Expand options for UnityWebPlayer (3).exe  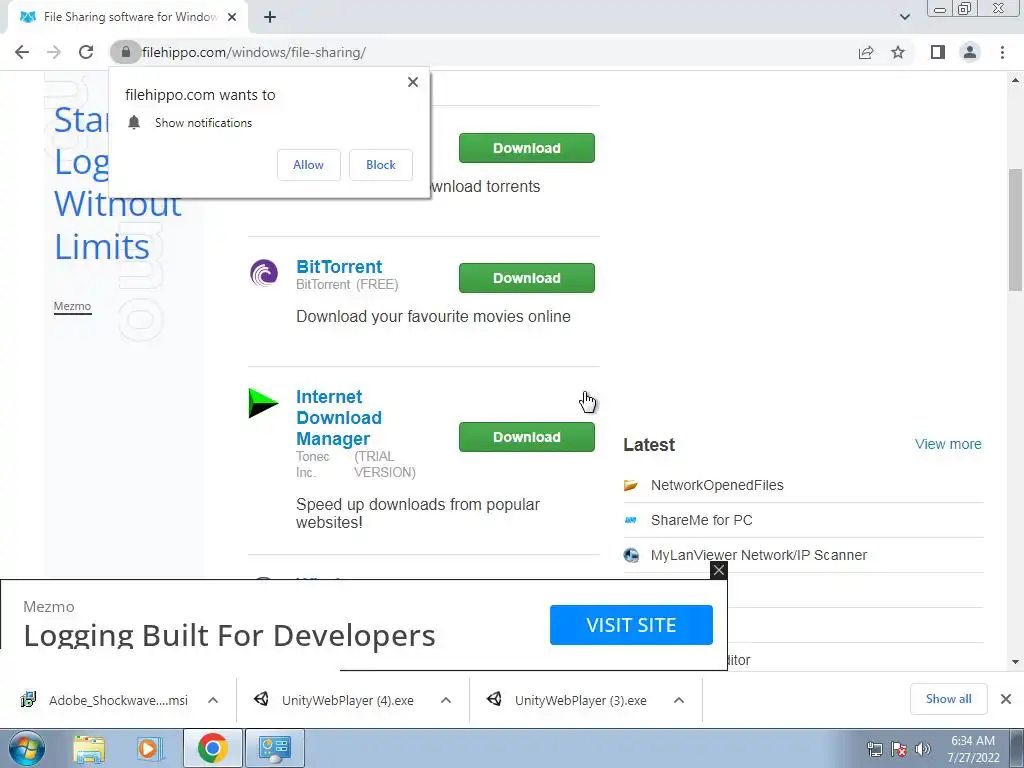tap(679, 700)
